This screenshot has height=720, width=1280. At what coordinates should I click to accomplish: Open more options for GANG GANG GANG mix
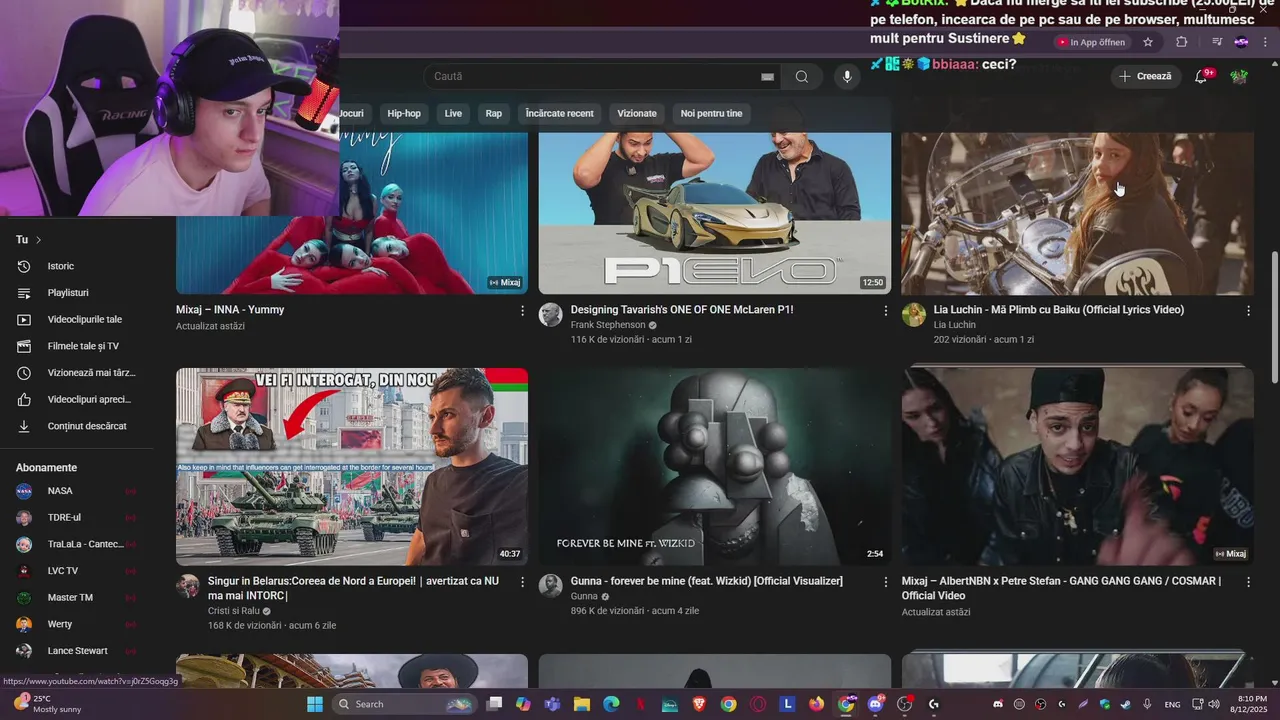tap(1248, 582)
